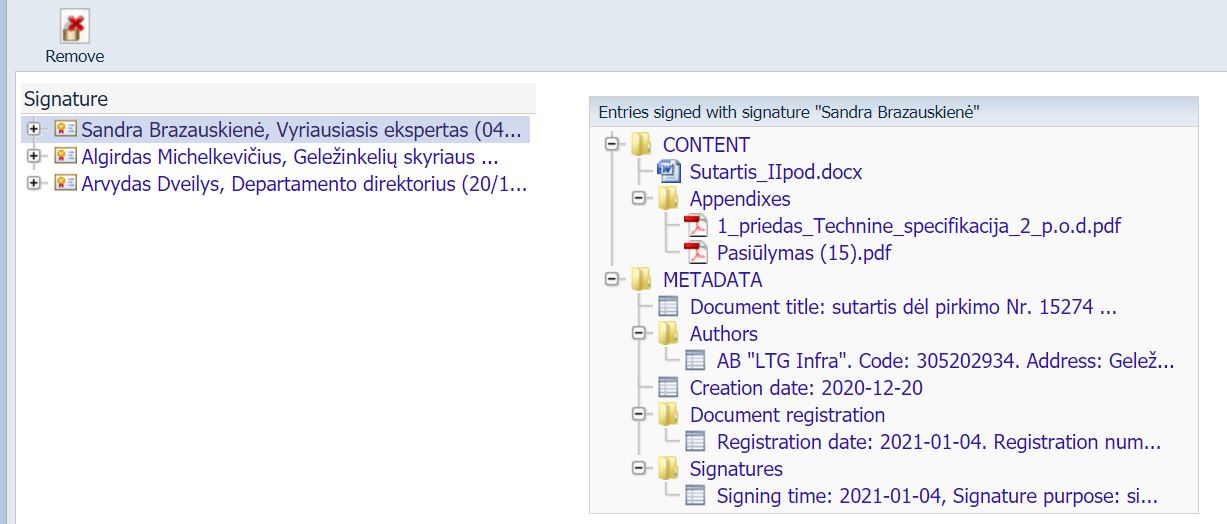
Task: Select the Document title metadata entry
Action: click(x=902, y=307)
